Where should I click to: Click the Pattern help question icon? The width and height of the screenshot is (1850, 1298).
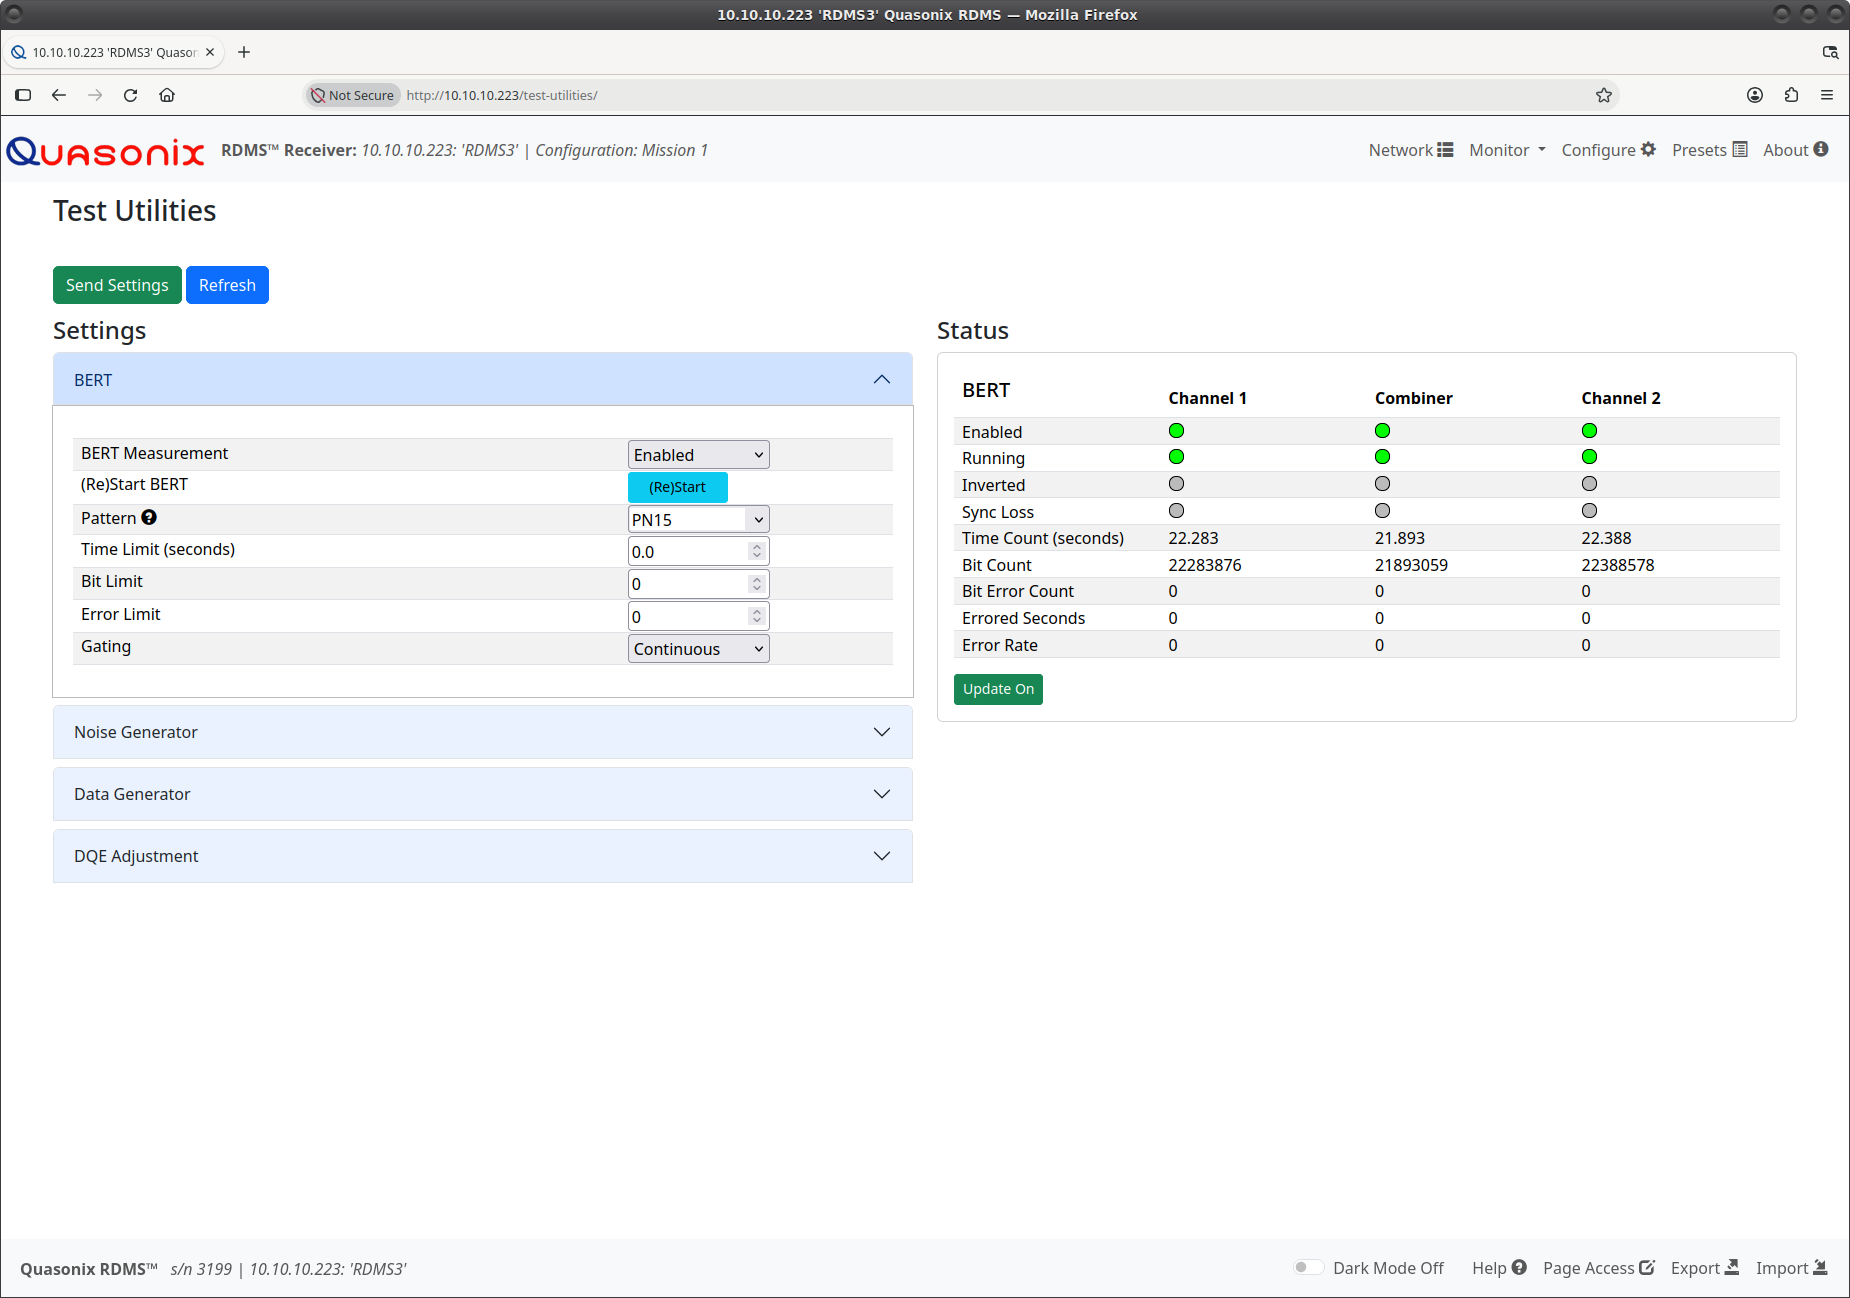(149, 517)
